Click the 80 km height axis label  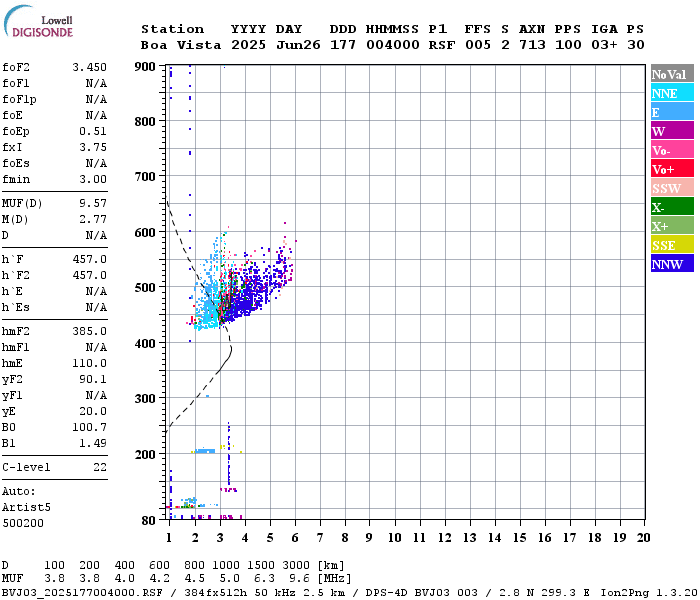[149, 521]
